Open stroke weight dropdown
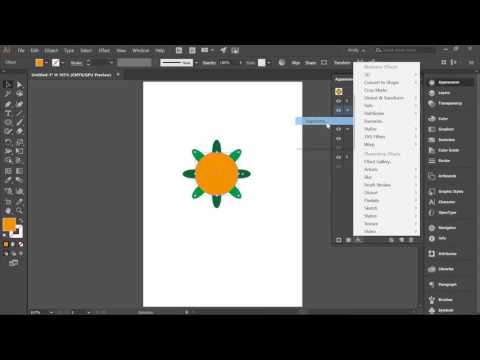480x360 pixels. [111, 63]
